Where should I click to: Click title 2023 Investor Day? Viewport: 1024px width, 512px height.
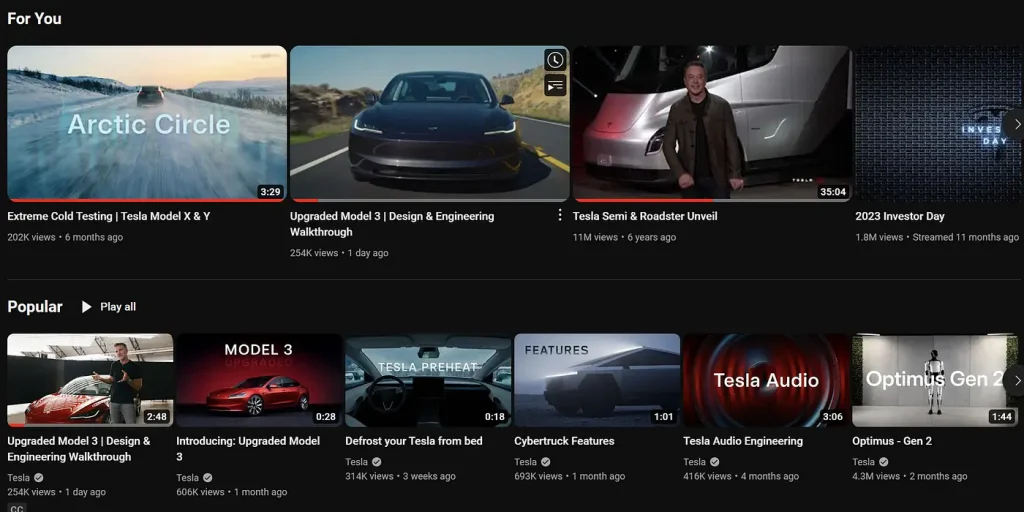[900, 216]
